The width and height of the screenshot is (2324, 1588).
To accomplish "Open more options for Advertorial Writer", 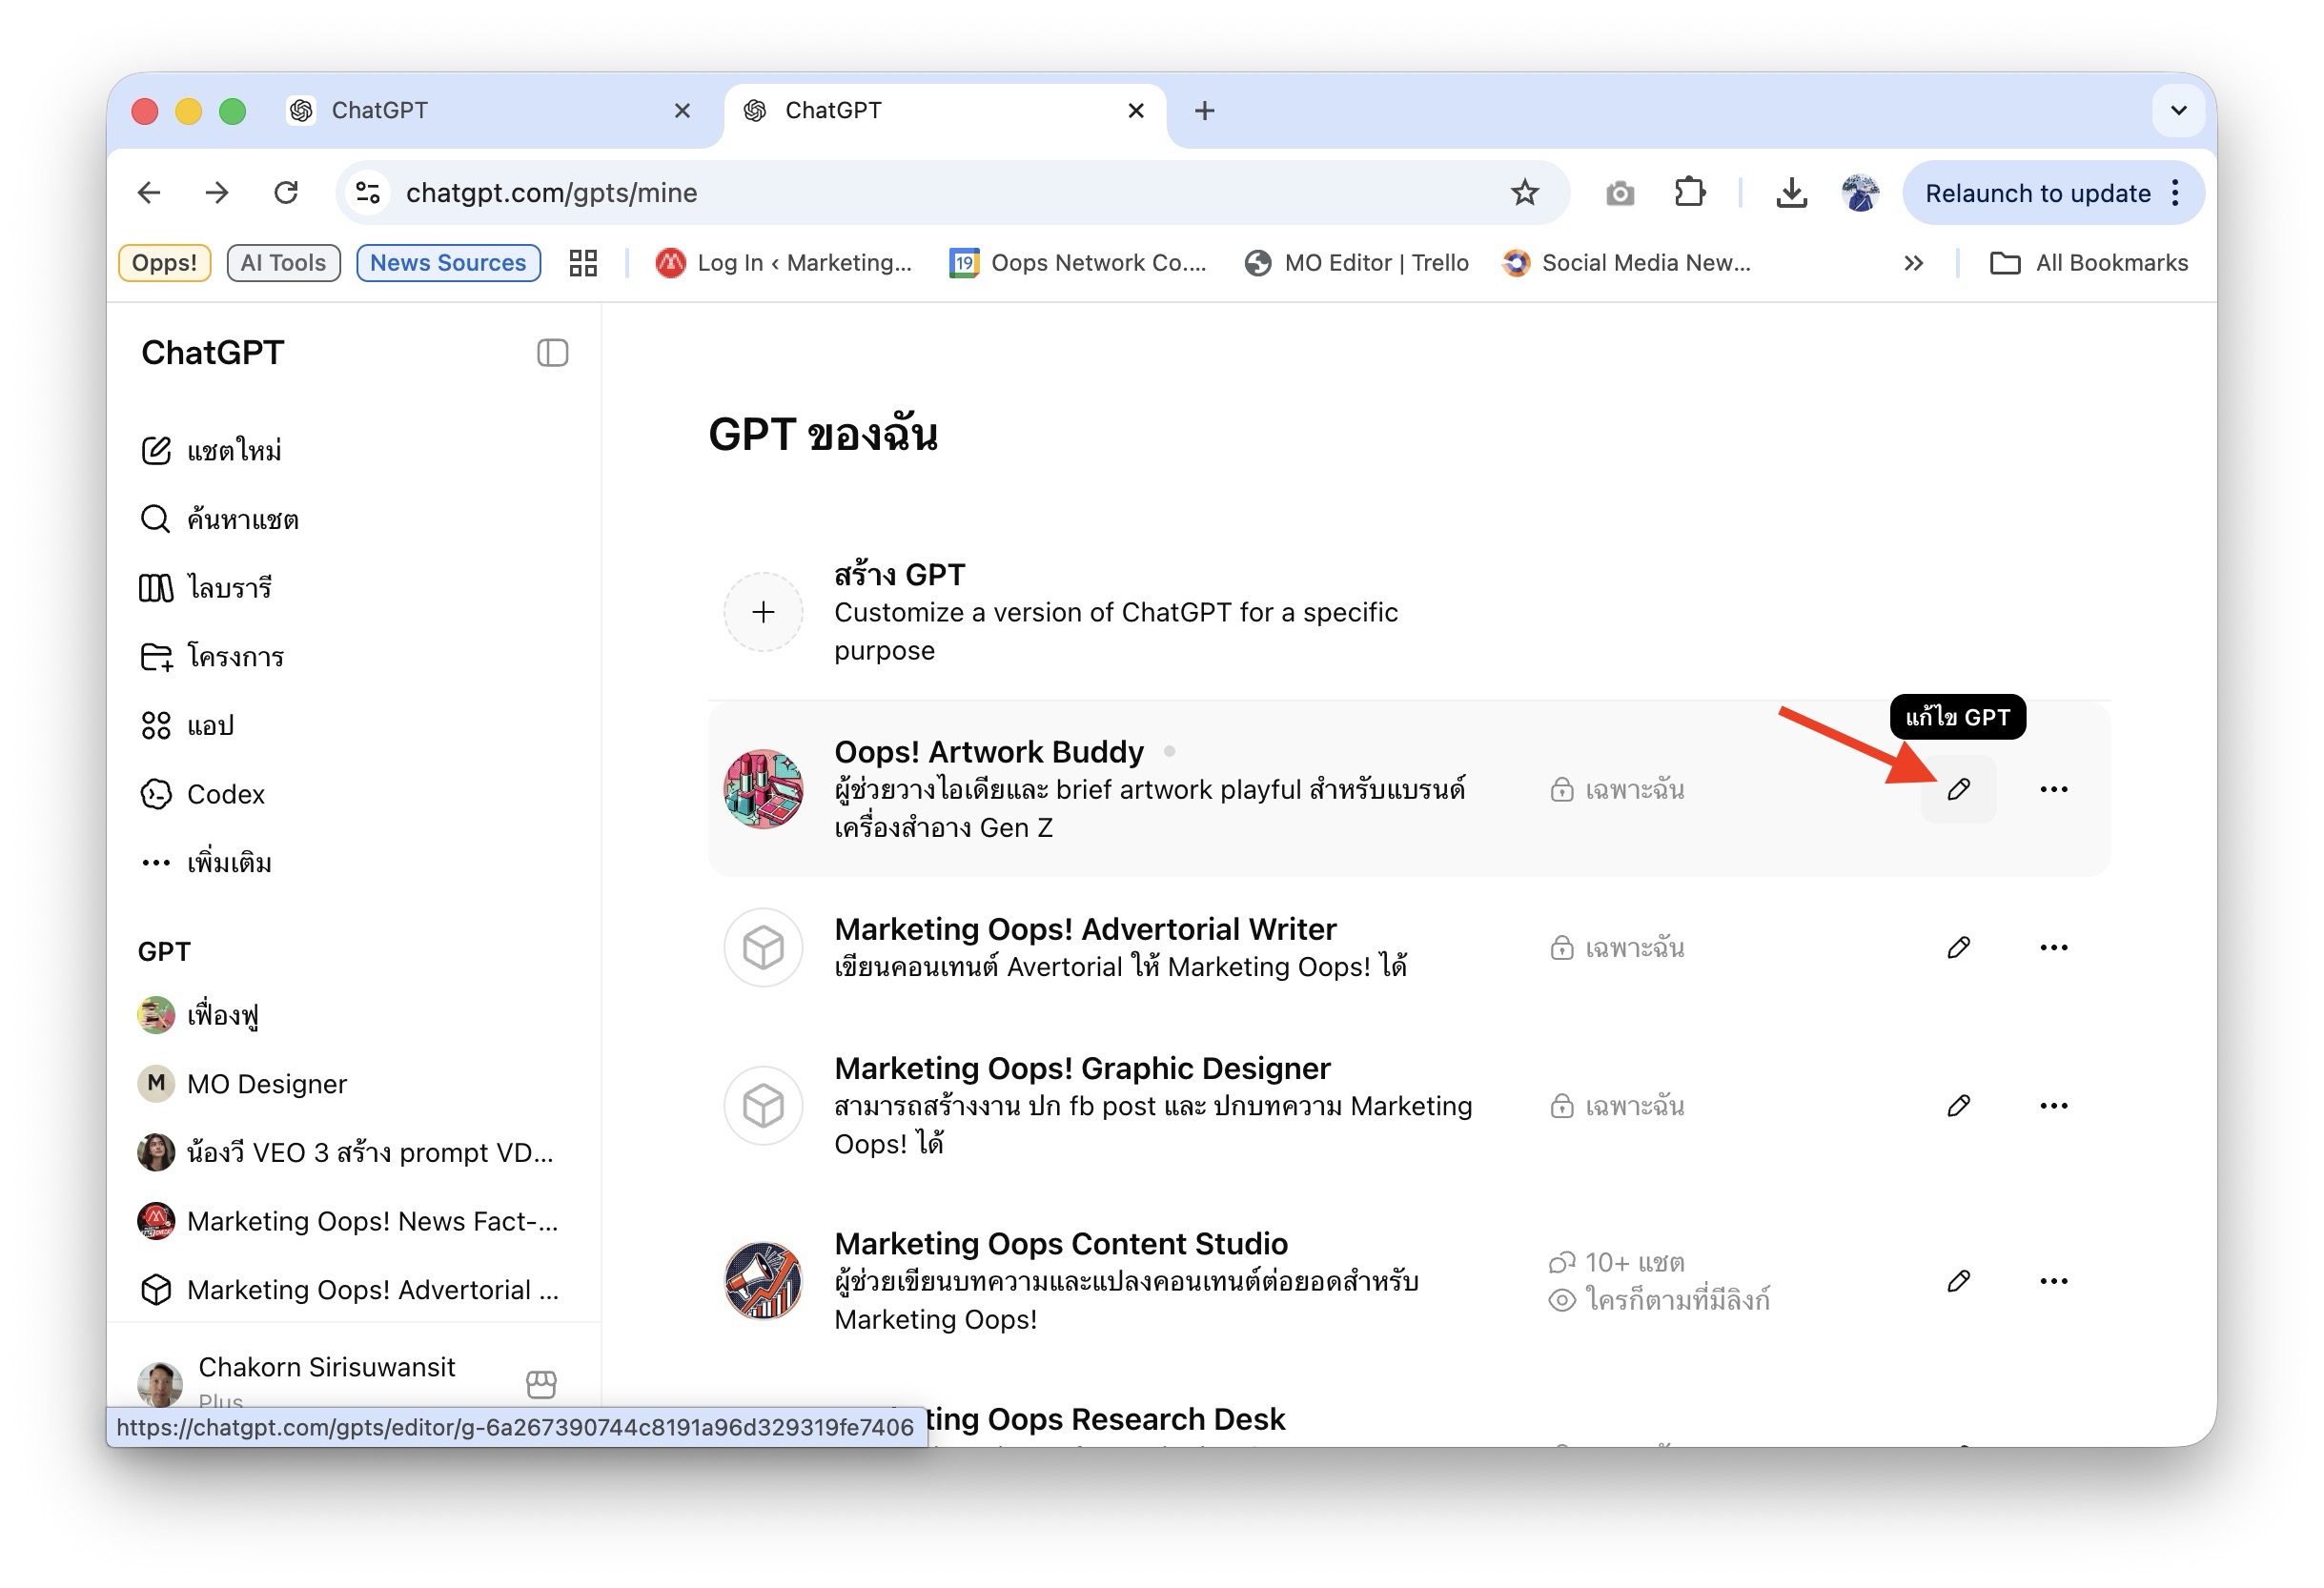I will pos(2052,947).
